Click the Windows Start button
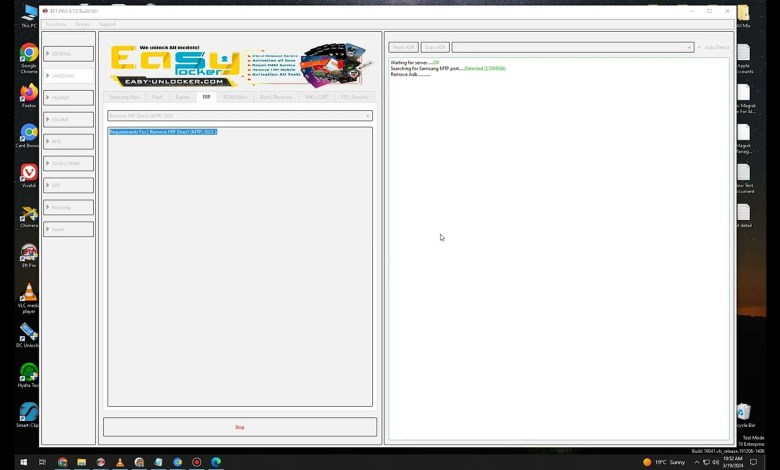Viewport: 780px width, 470px height. [23, 462]
